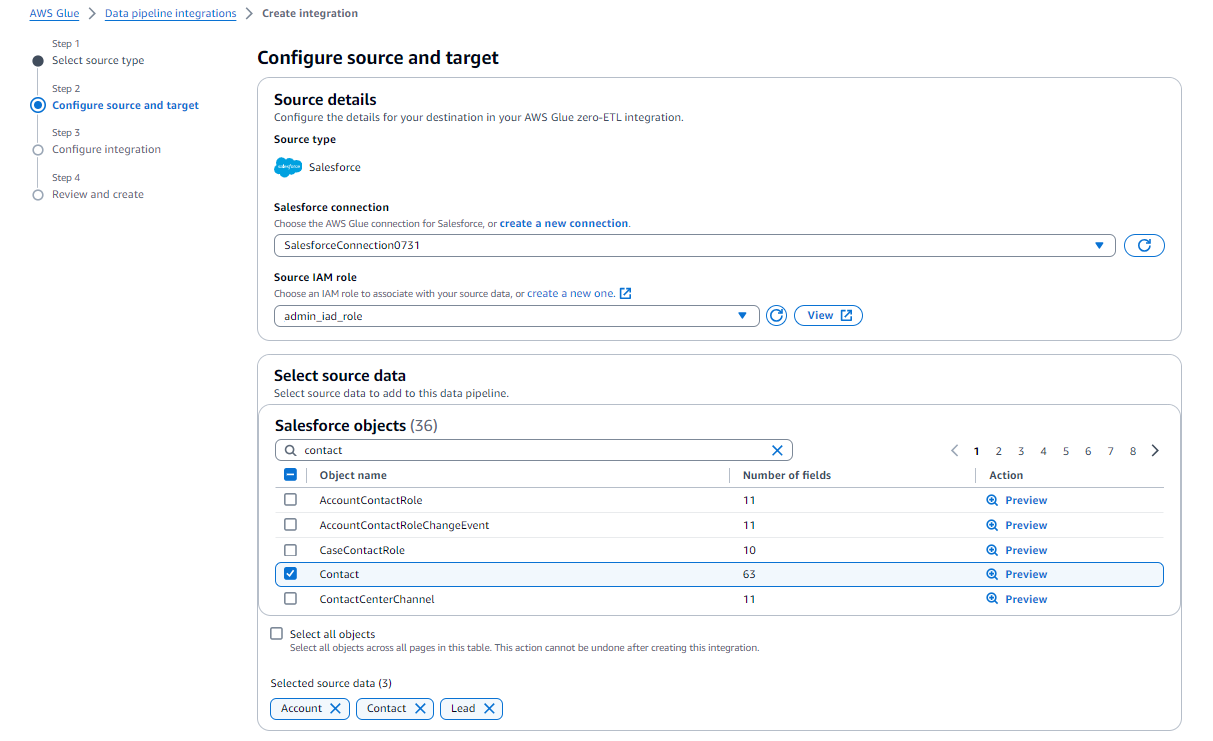Go to next page of Salesforce objects

pos(1155,450)
